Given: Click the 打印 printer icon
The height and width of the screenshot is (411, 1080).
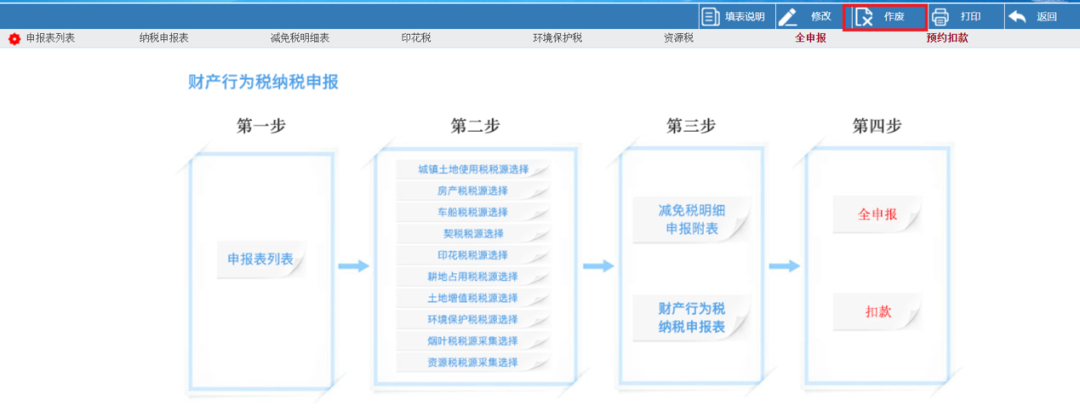Looking at the screenshot, I should (x=940, y=17).
